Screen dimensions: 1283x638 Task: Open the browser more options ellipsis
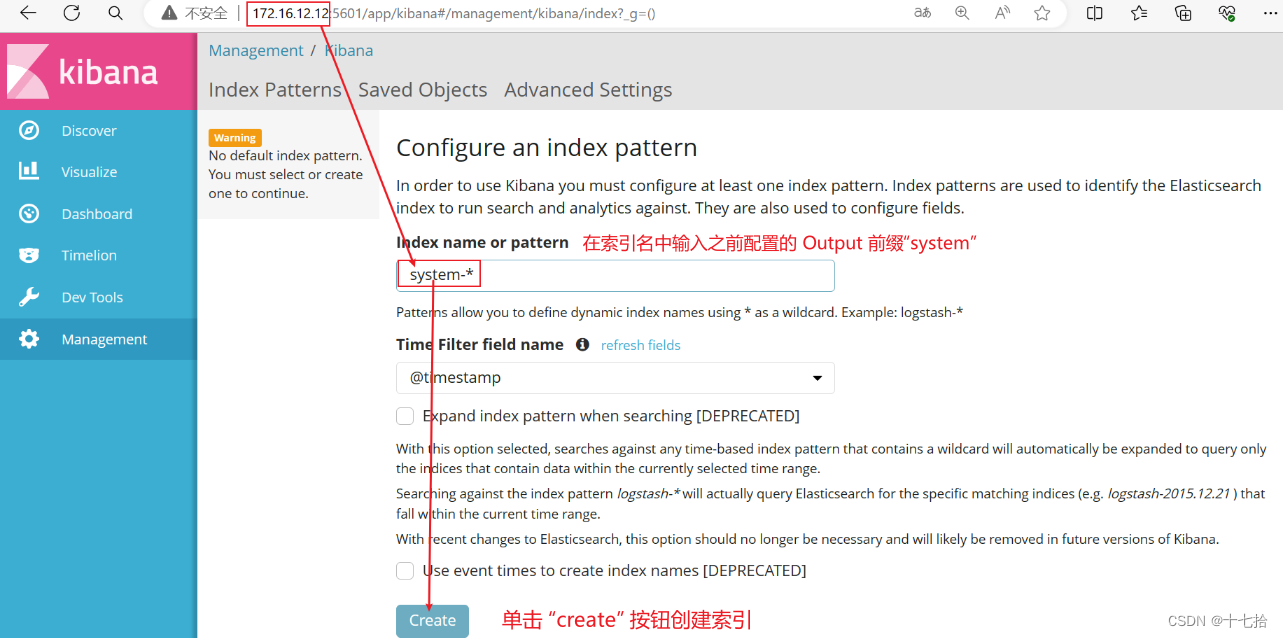[1270, 13]
